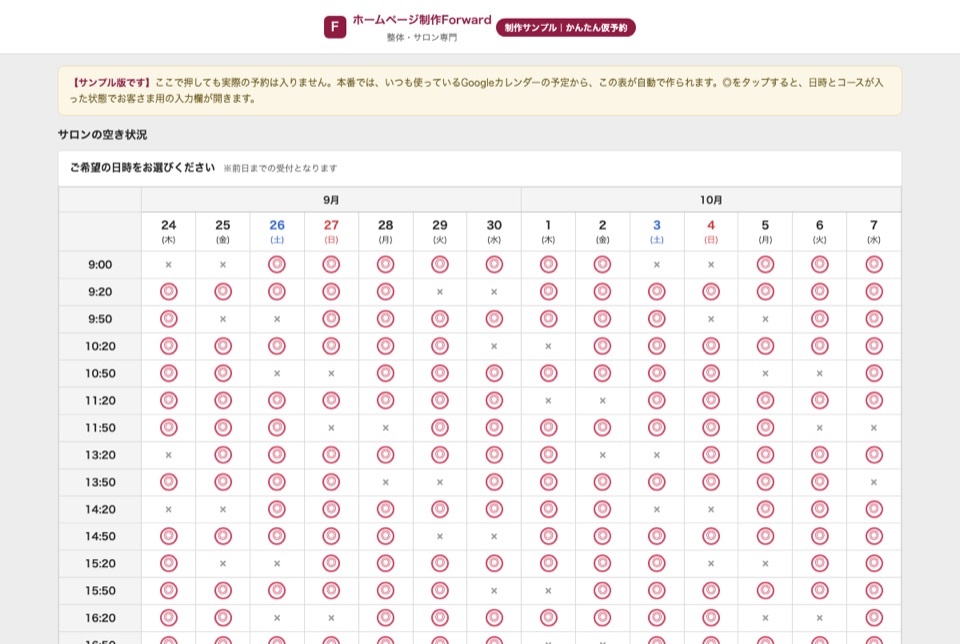Reserve the 11:50 slot on September 26
The height and width of the screenshot is (644, 960).
(x=277, y=427)
